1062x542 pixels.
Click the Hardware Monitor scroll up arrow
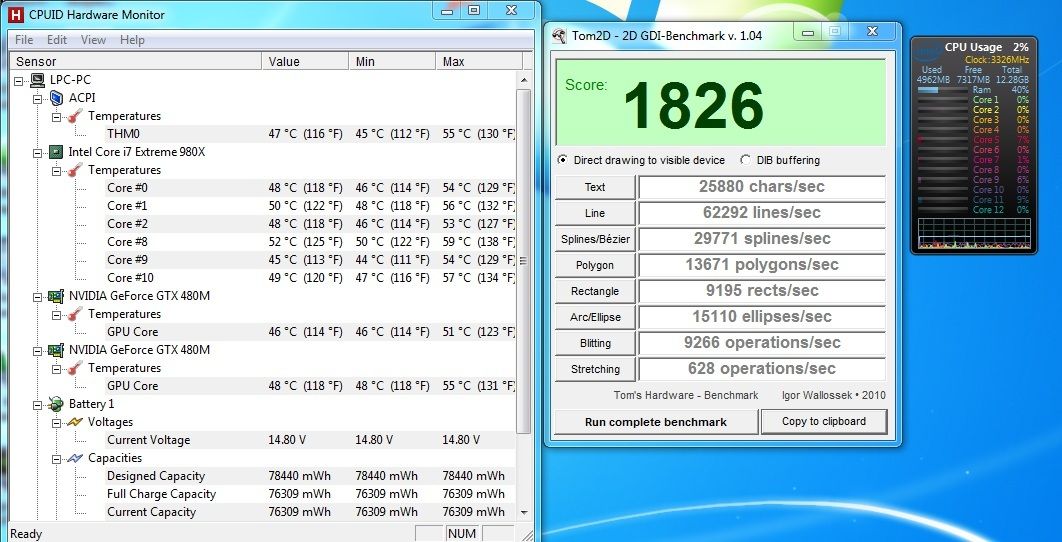[x=524, y=80]
